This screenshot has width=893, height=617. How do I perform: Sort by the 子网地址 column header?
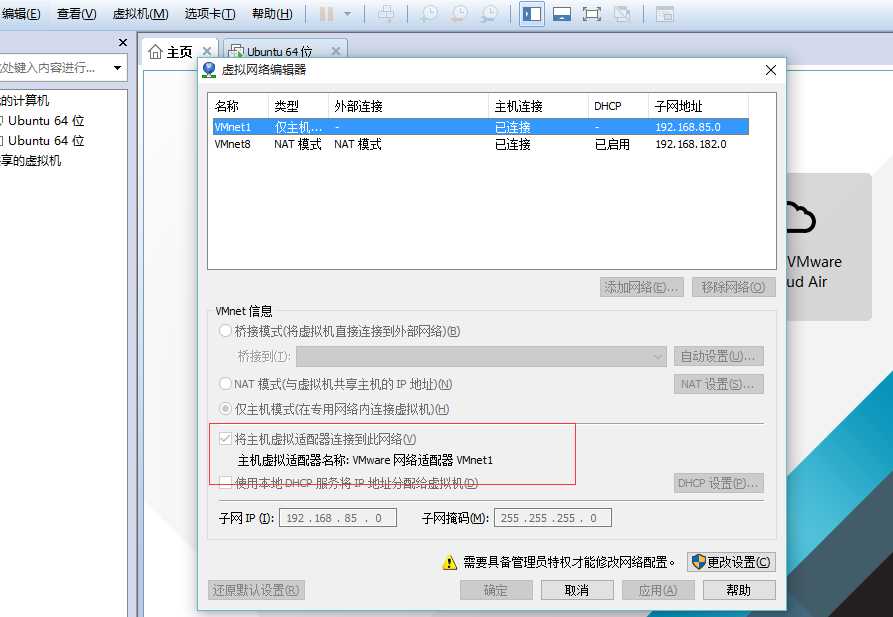[698, 106]
